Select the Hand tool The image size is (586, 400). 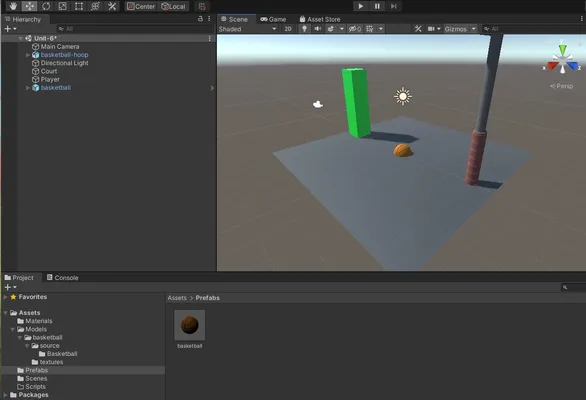coord(13,6)
